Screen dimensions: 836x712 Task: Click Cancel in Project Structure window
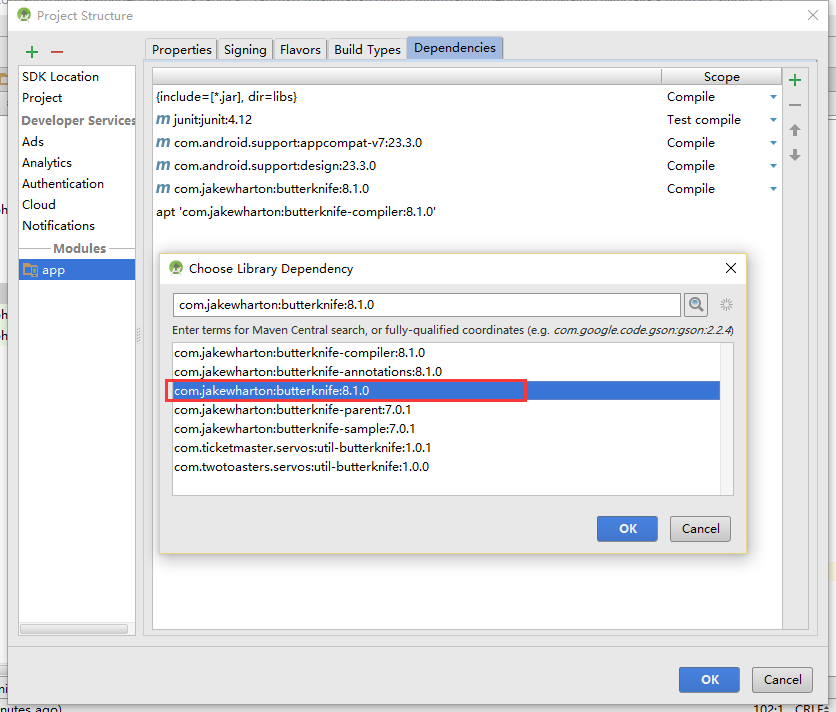click(x=782, y=679)
